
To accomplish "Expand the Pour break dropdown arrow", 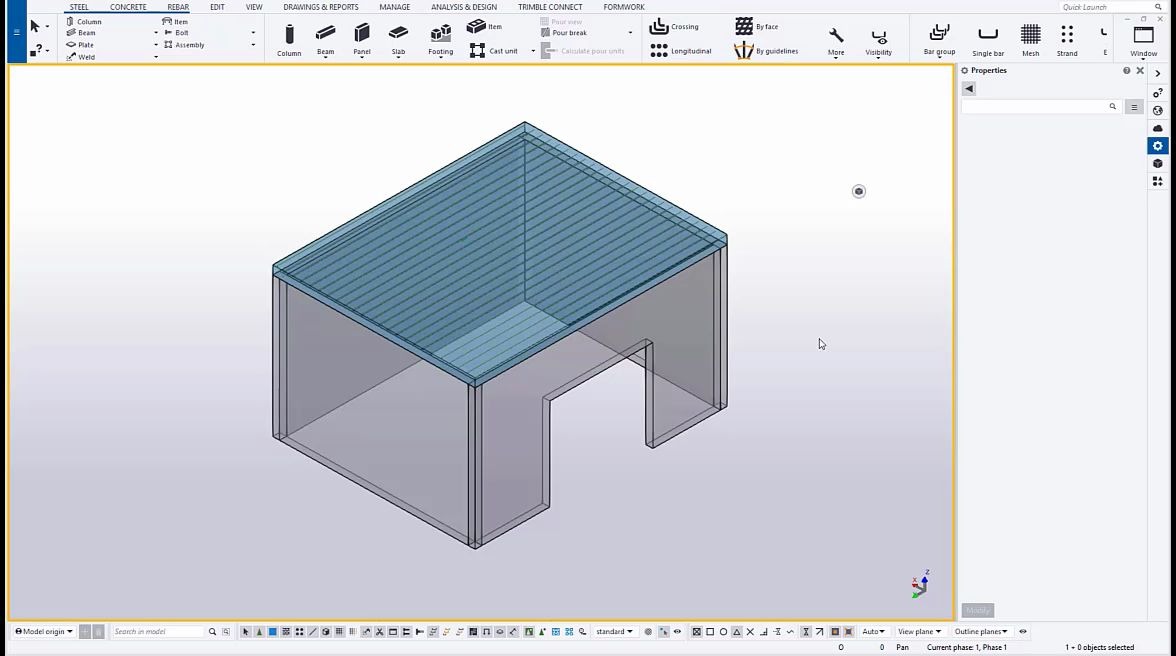I will (630, 33).
